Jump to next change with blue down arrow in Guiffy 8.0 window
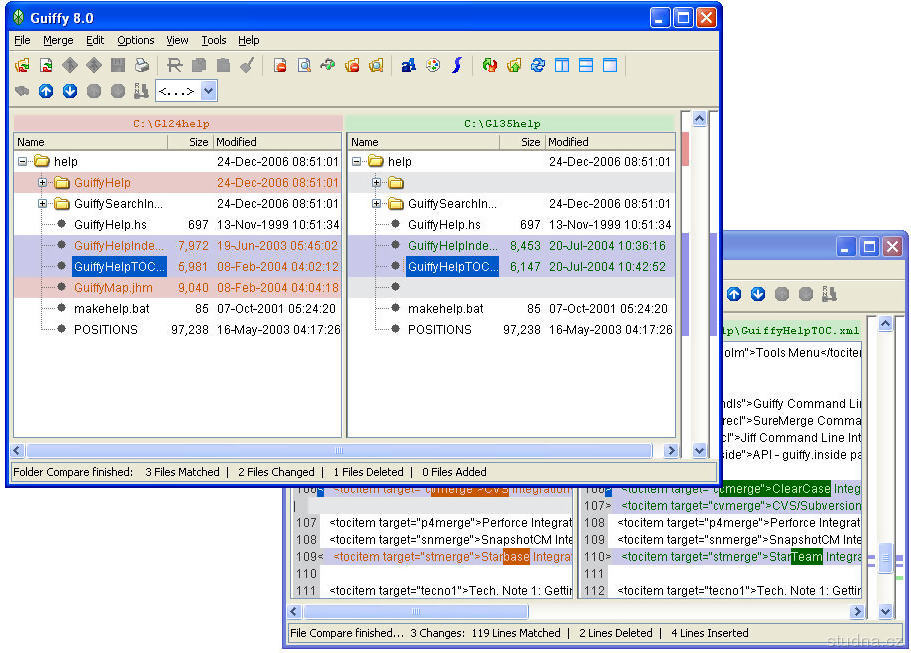Screen dimensions: 911x653 click(x=70, y=91)
